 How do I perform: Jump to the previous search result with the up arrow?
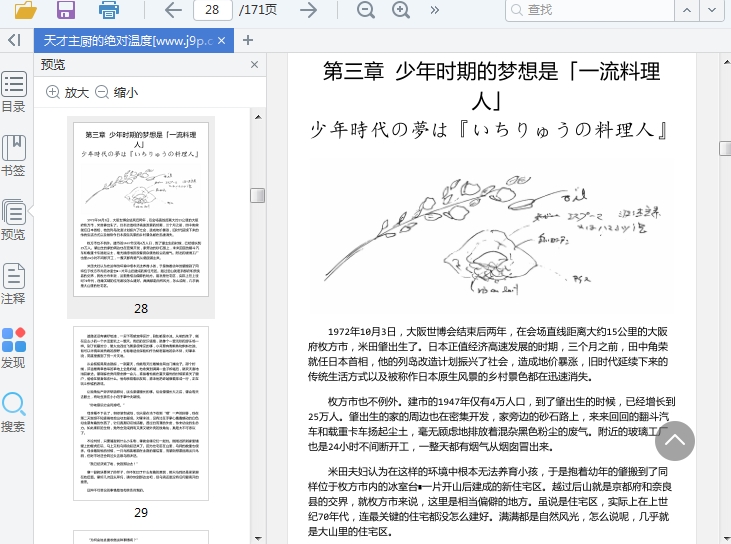click(687, 10)
